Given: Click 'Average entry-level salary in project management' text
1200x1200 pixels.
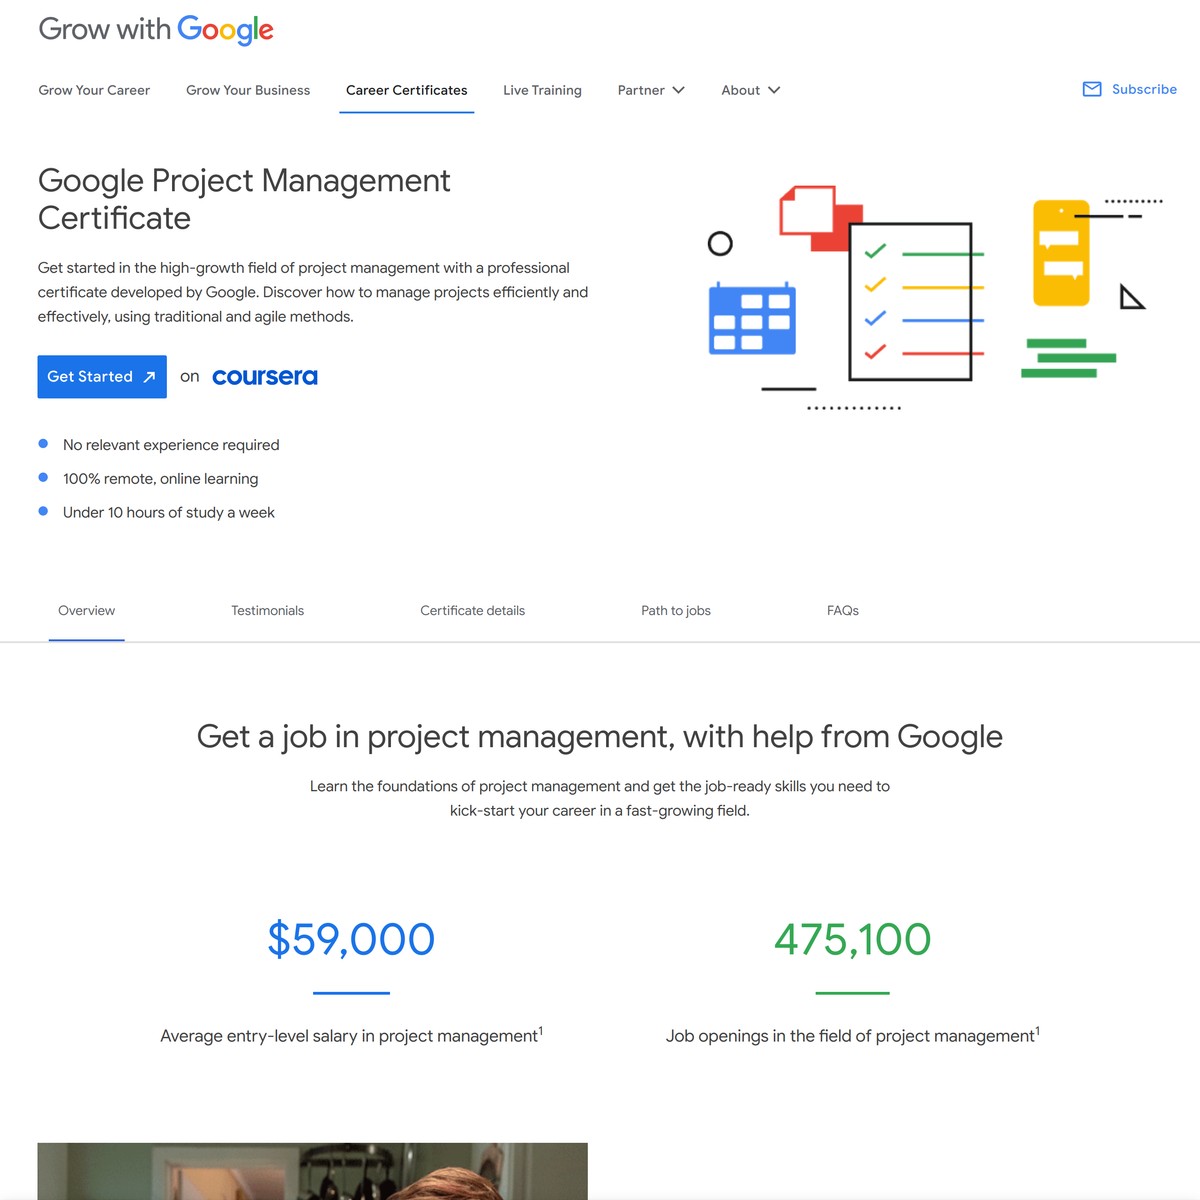Looking at the screenshot, I should [351, 1036].
